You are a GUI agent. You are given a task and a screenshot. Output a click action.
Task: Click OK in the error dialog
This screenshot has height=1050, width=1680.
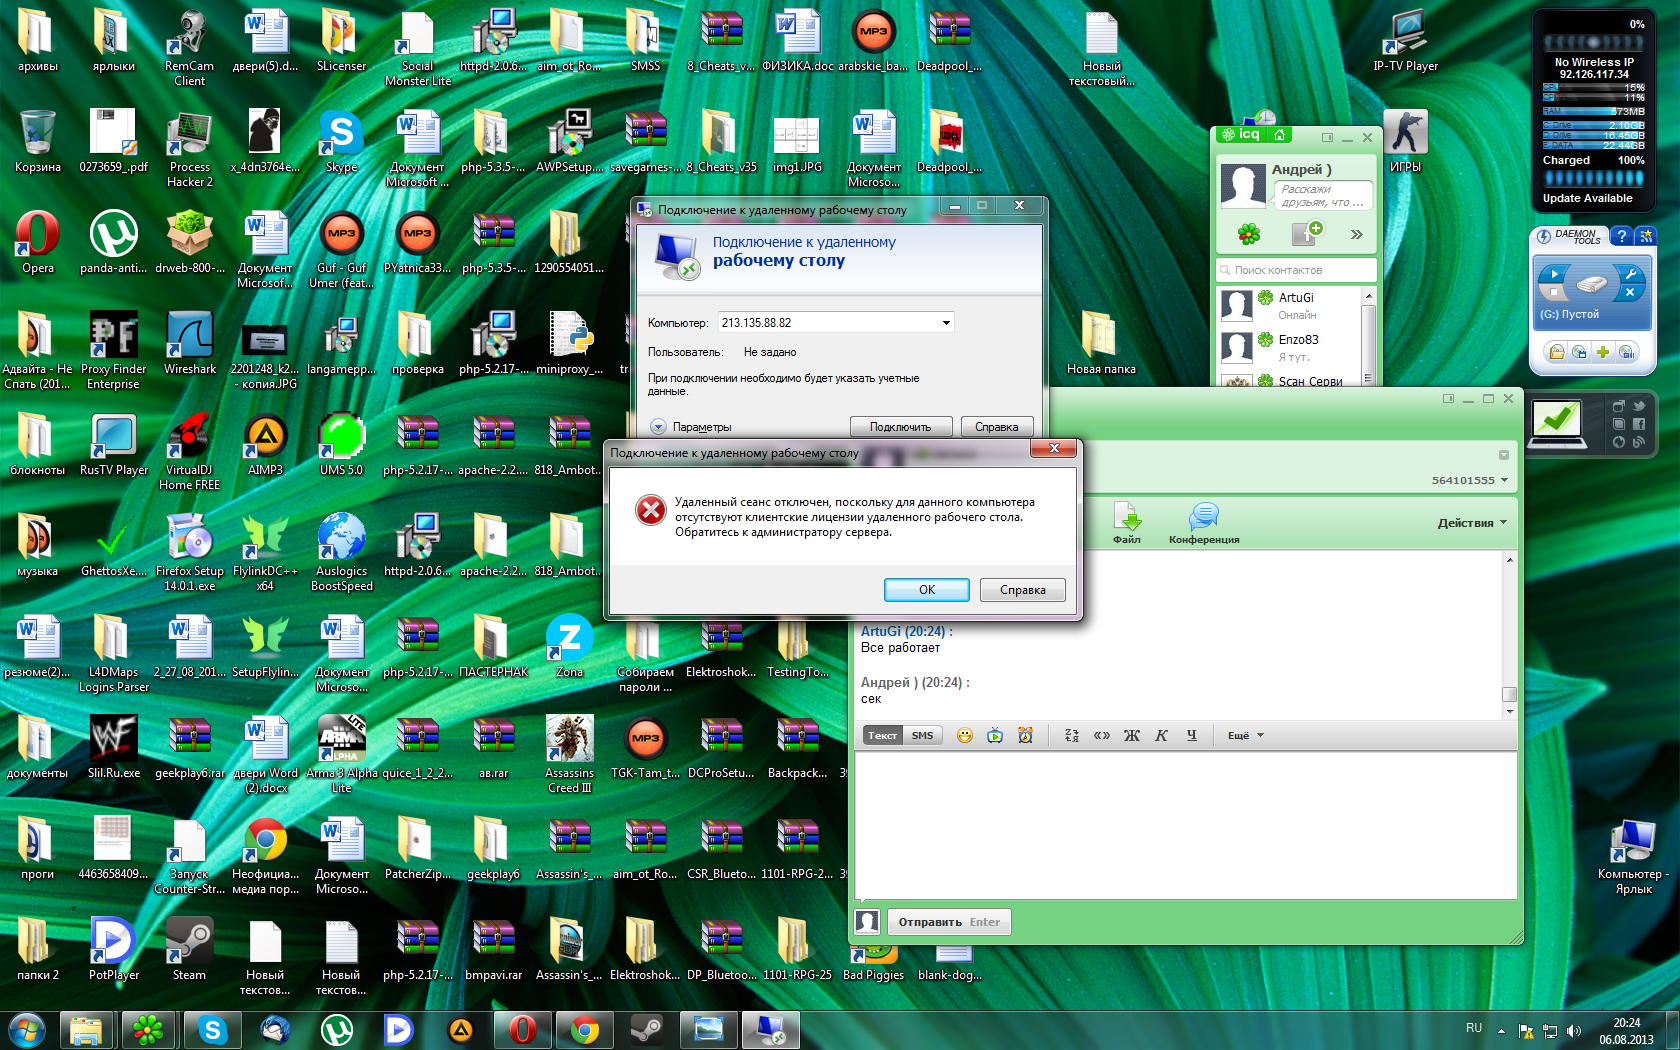pyautogui.click(x=927, y=590)
